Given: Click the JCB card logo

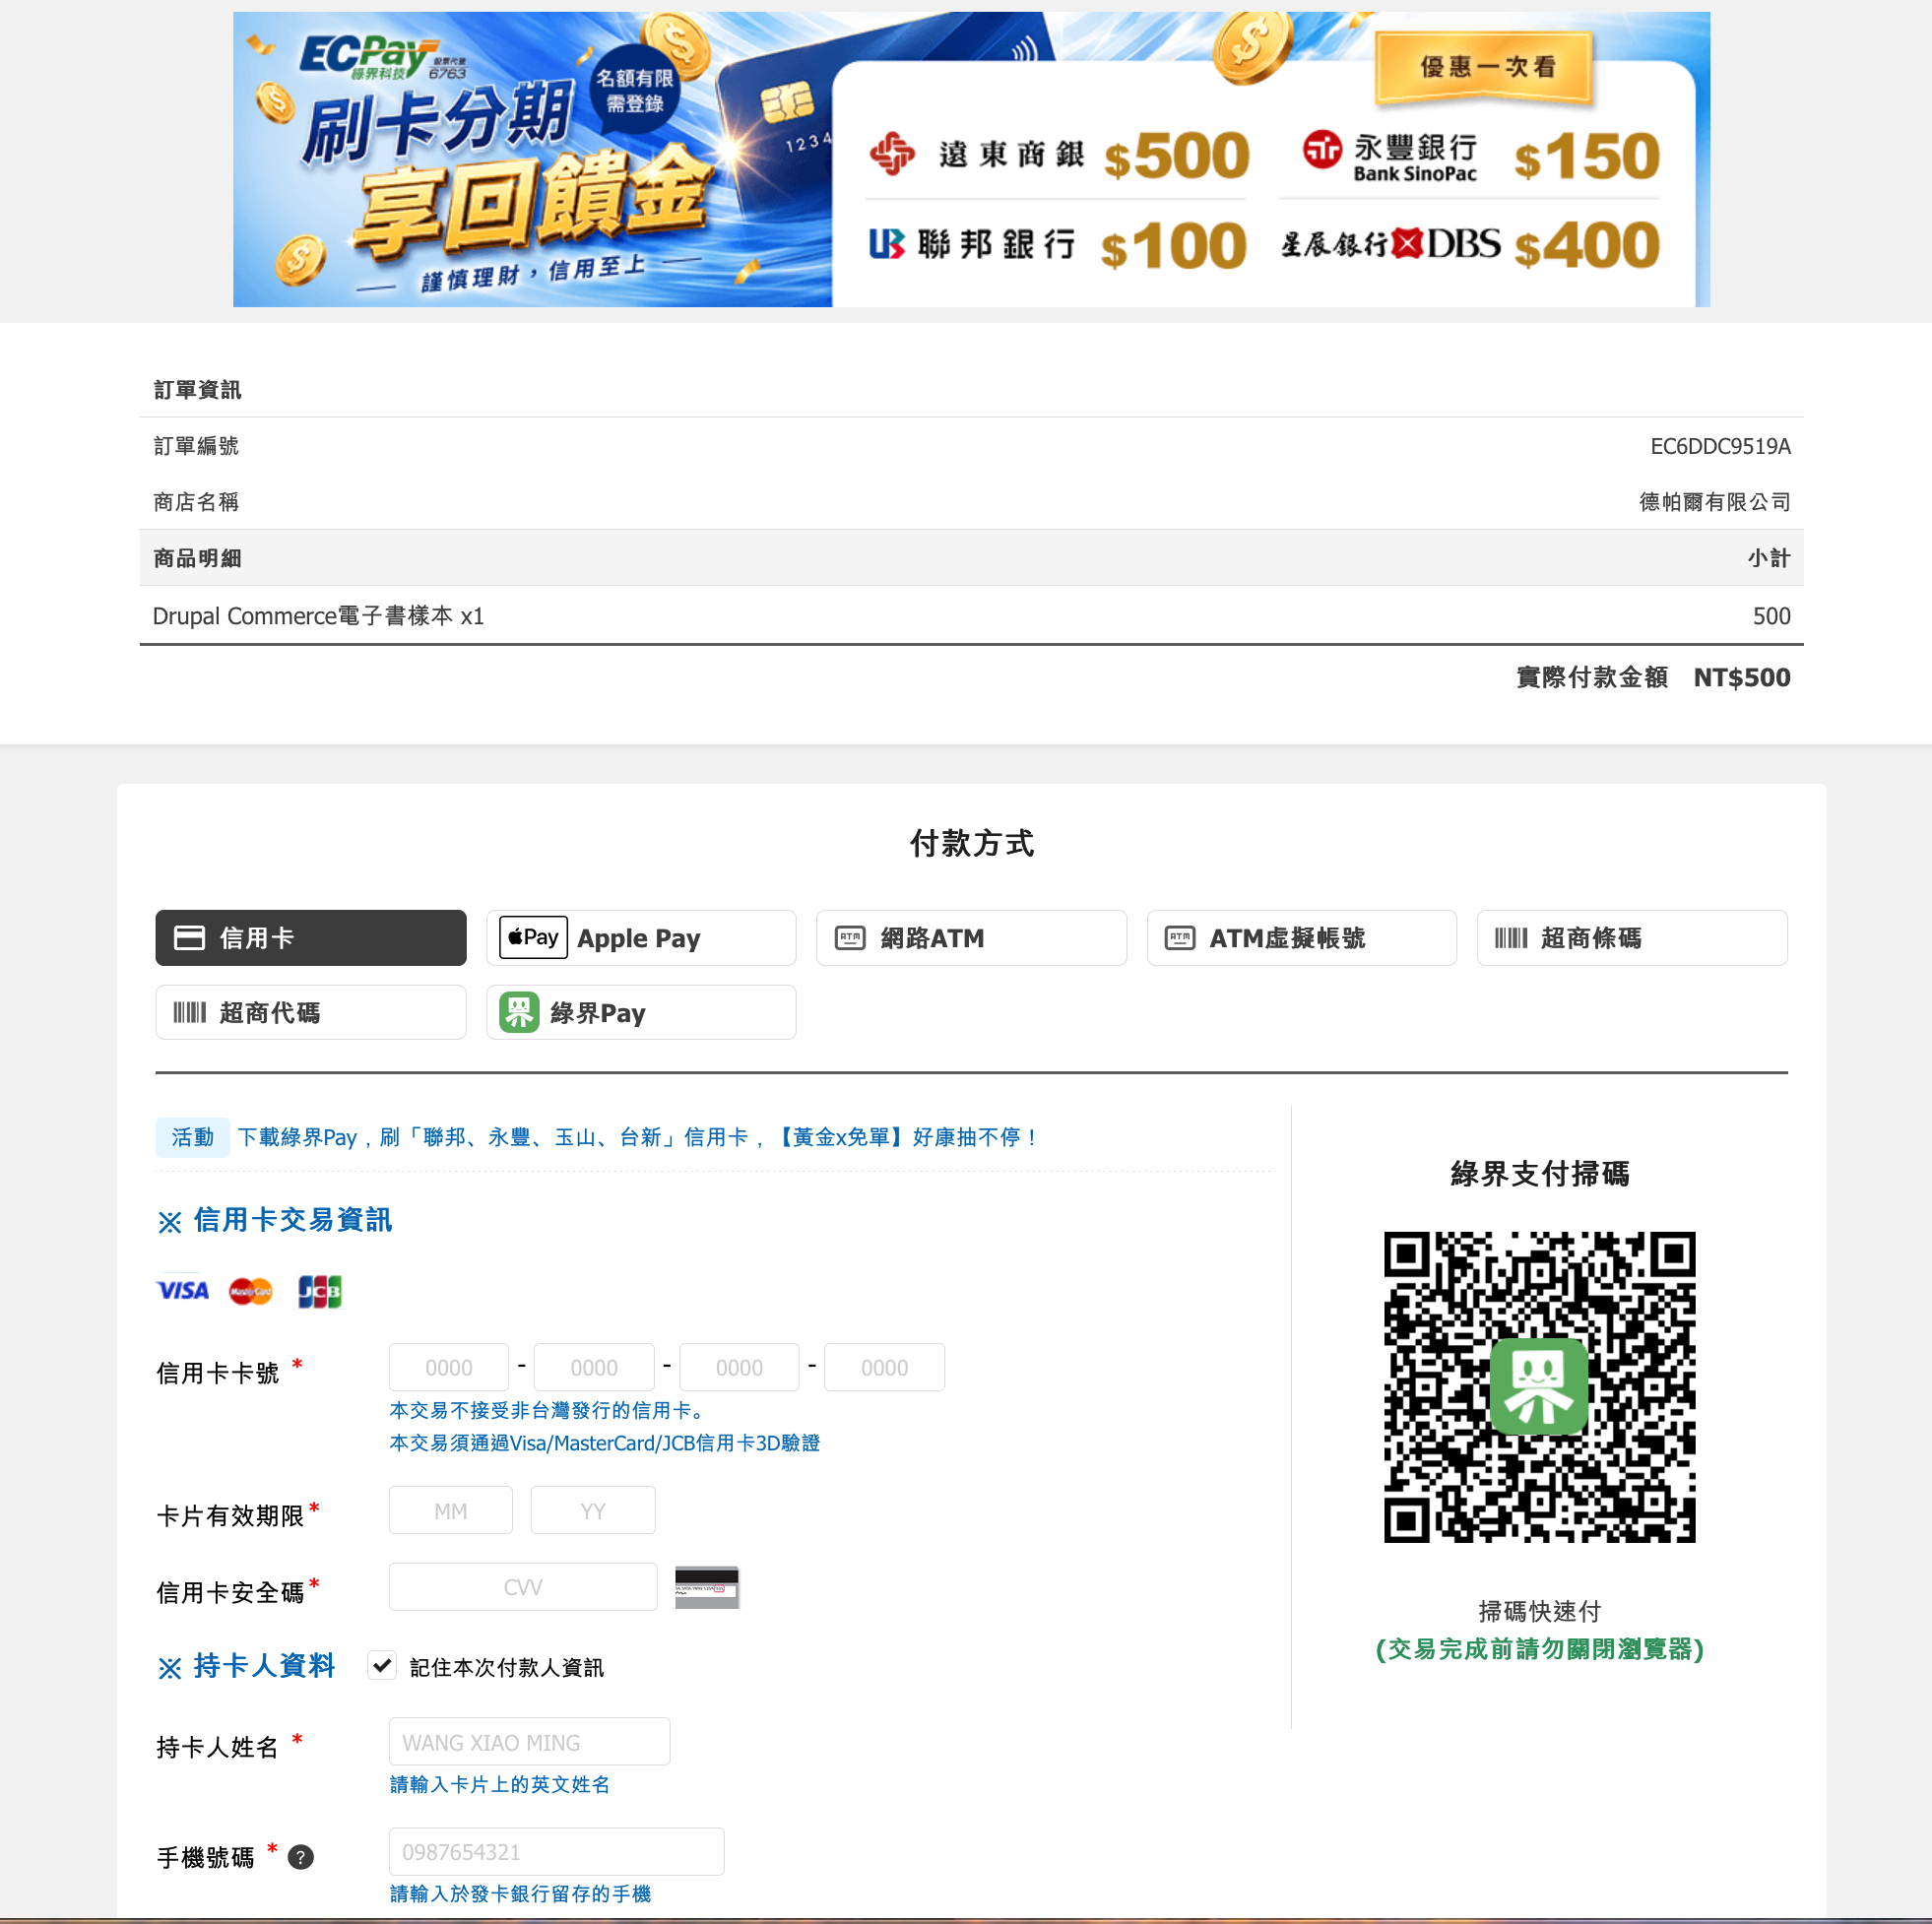Looking at the screenshot, I should tap(320, 1290).
